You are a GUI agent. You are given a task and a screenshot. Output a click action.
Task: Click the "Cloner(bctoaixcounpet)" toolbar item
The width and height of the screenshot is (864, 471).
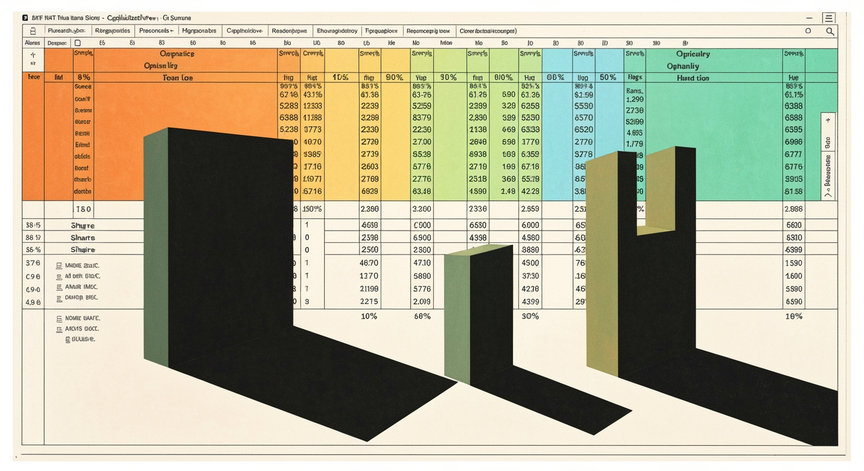(x=488, y=31)
